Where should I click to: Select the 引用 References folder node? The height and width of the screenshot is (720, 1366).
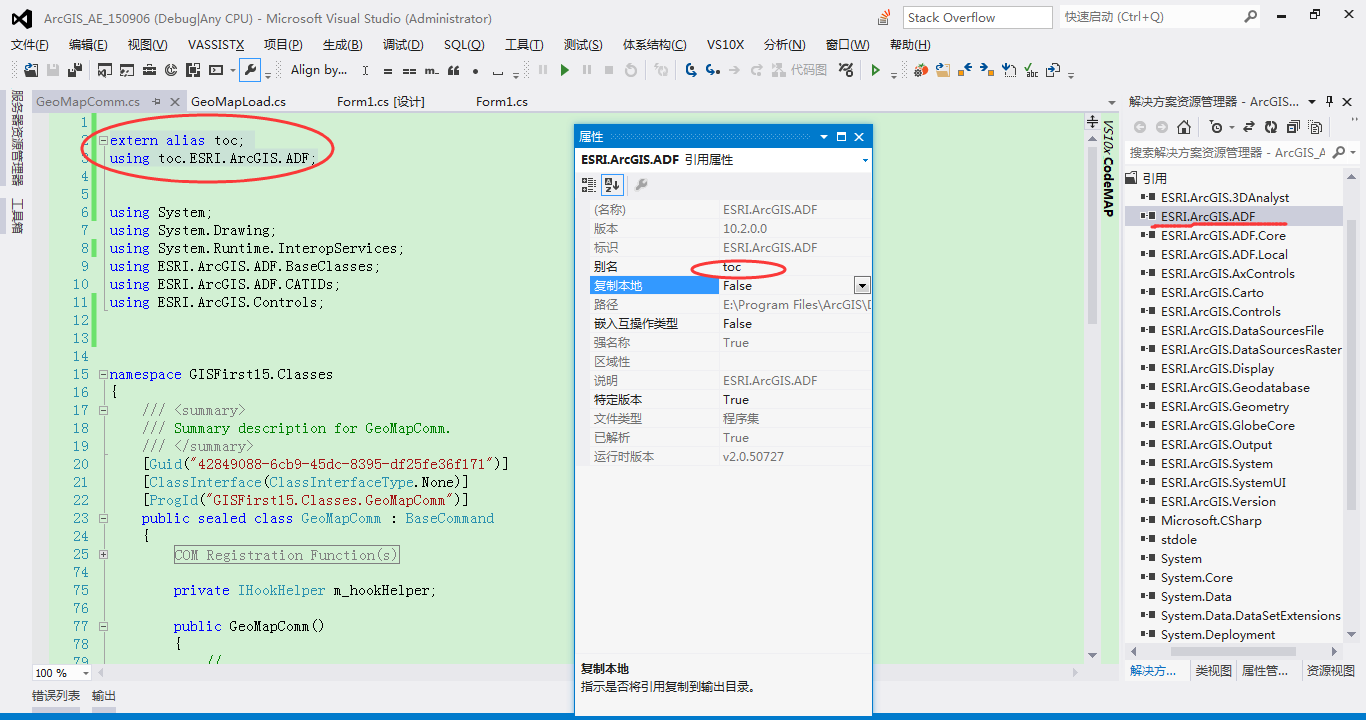(1154, 178)
